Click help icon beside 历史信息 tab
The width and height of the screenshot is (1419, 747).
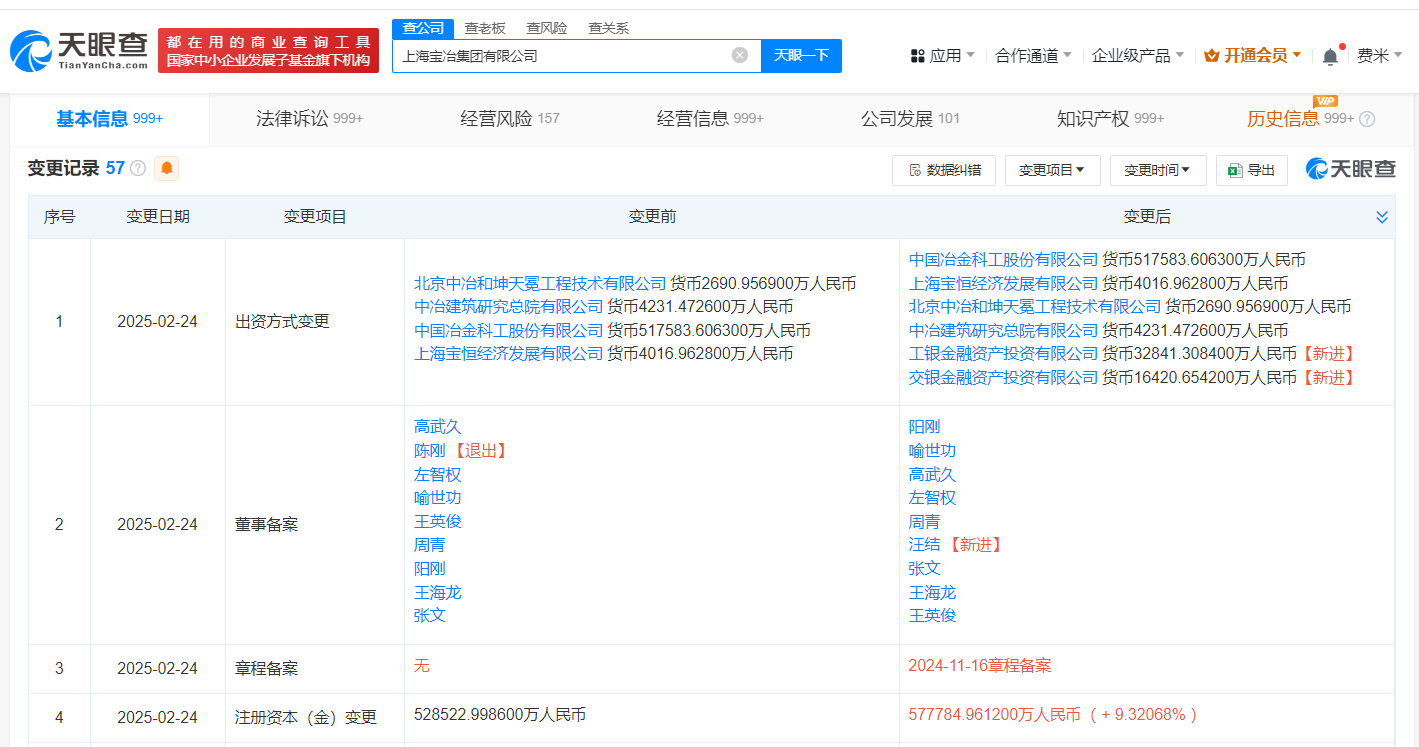pyautogui.click(x=1366, y=119)
